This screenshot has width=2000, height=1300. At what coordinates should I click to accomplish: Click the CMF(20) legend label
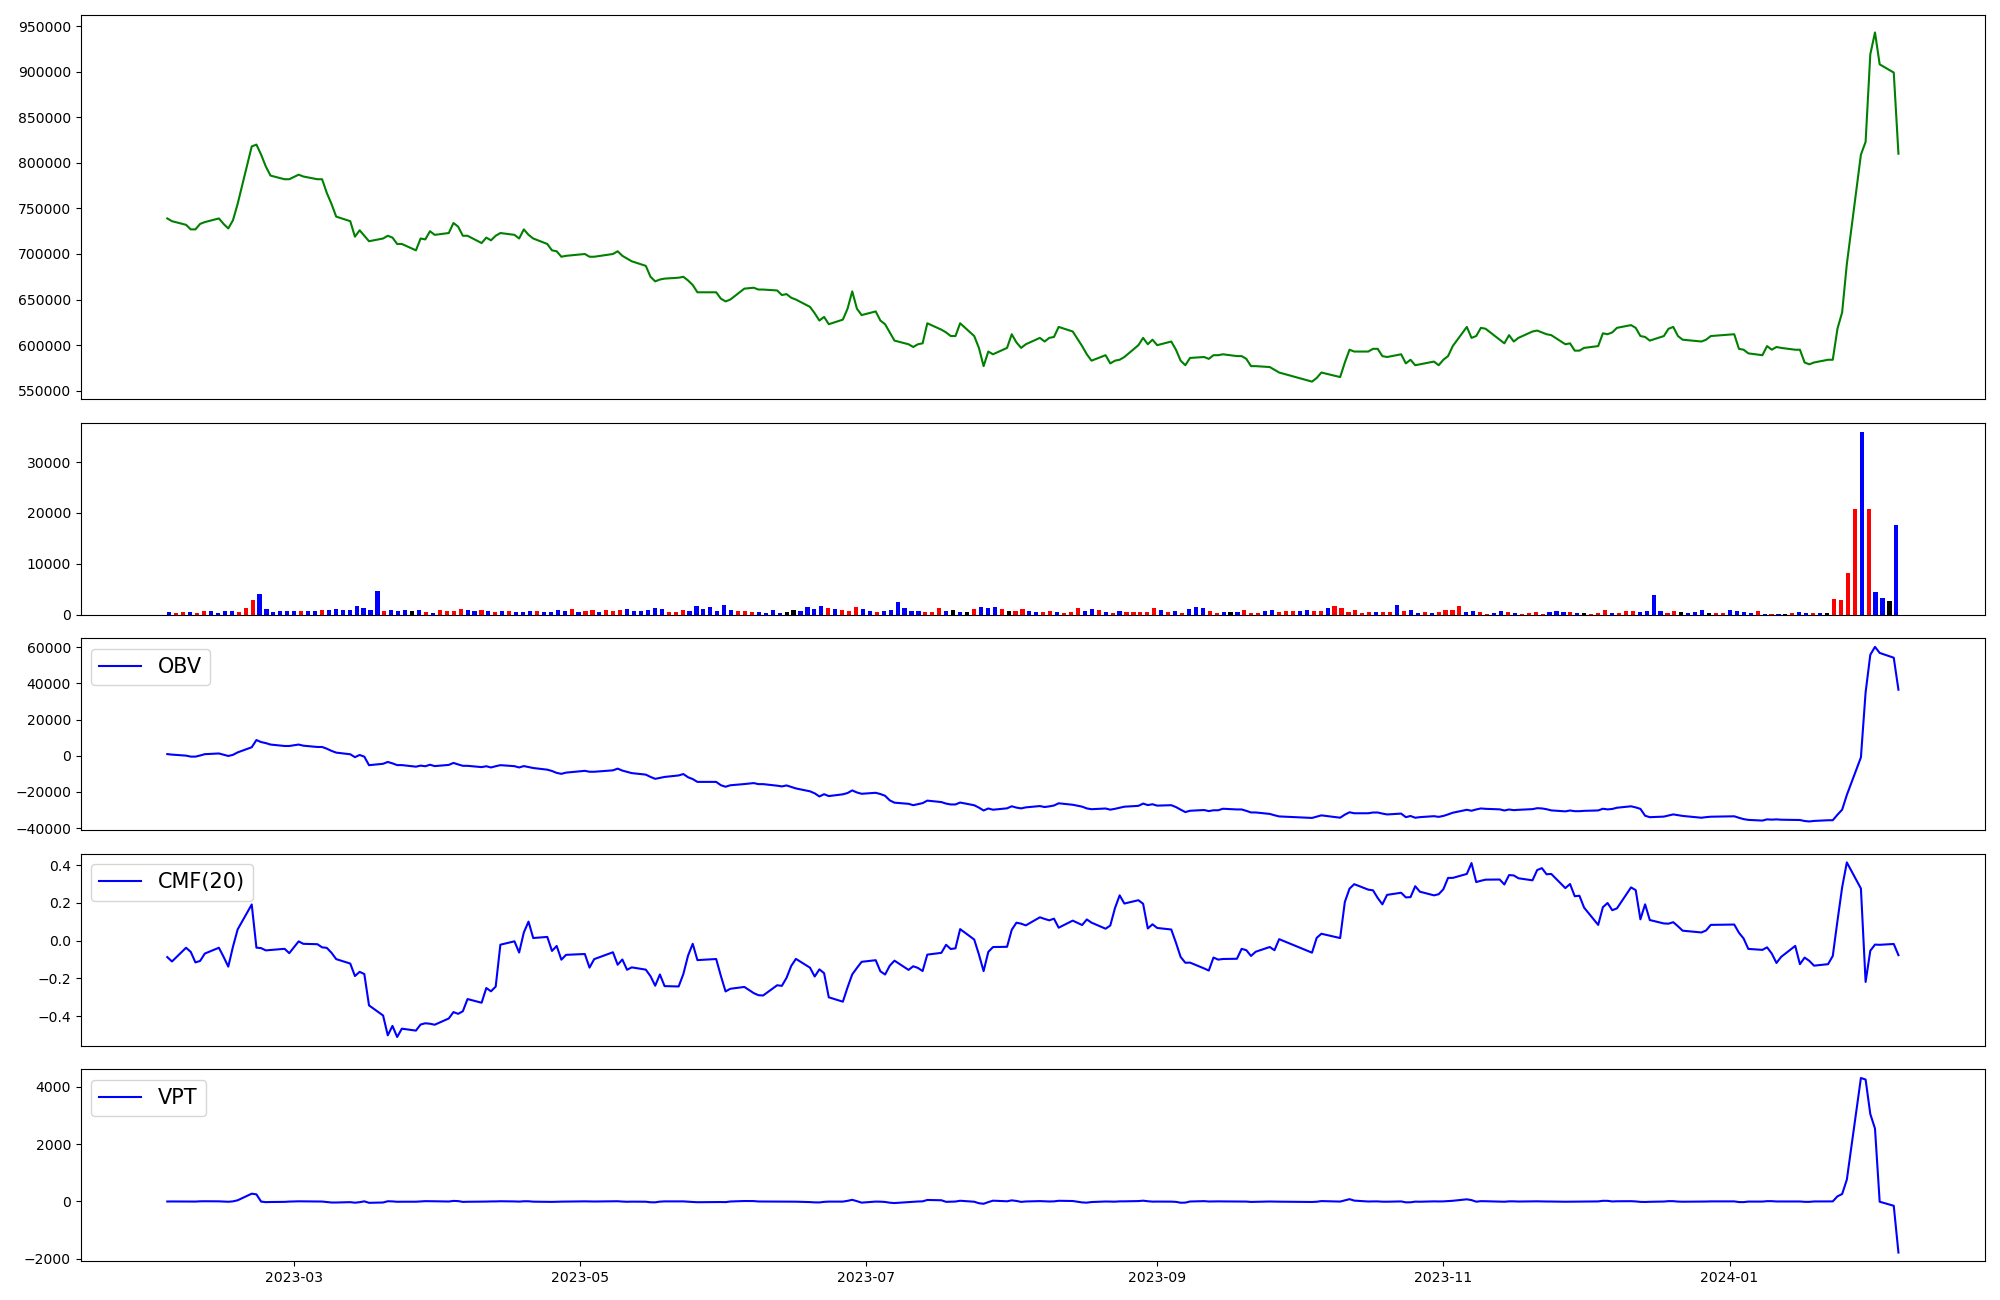[200, 881]
